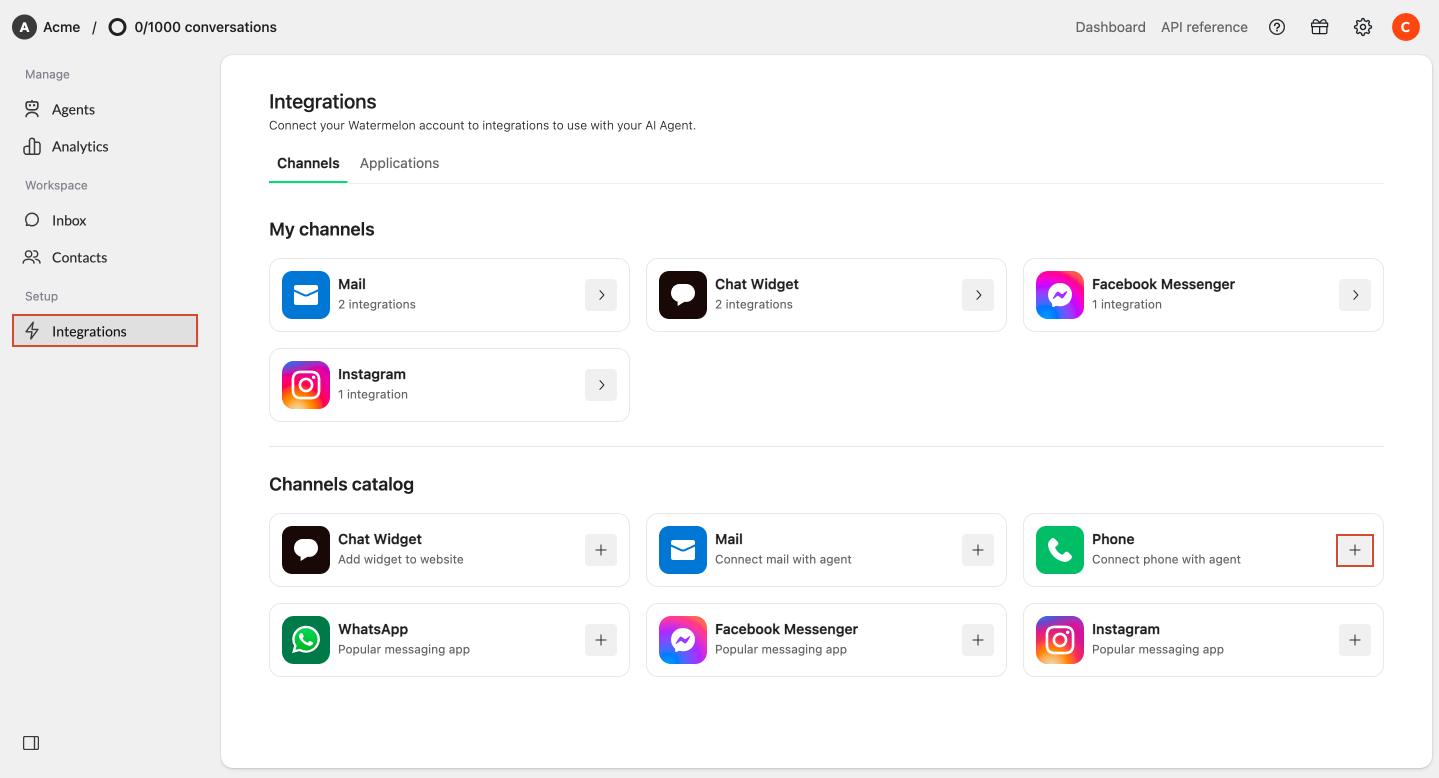Expand Facebook Messenger integrations chevron

click(1355, 295)
